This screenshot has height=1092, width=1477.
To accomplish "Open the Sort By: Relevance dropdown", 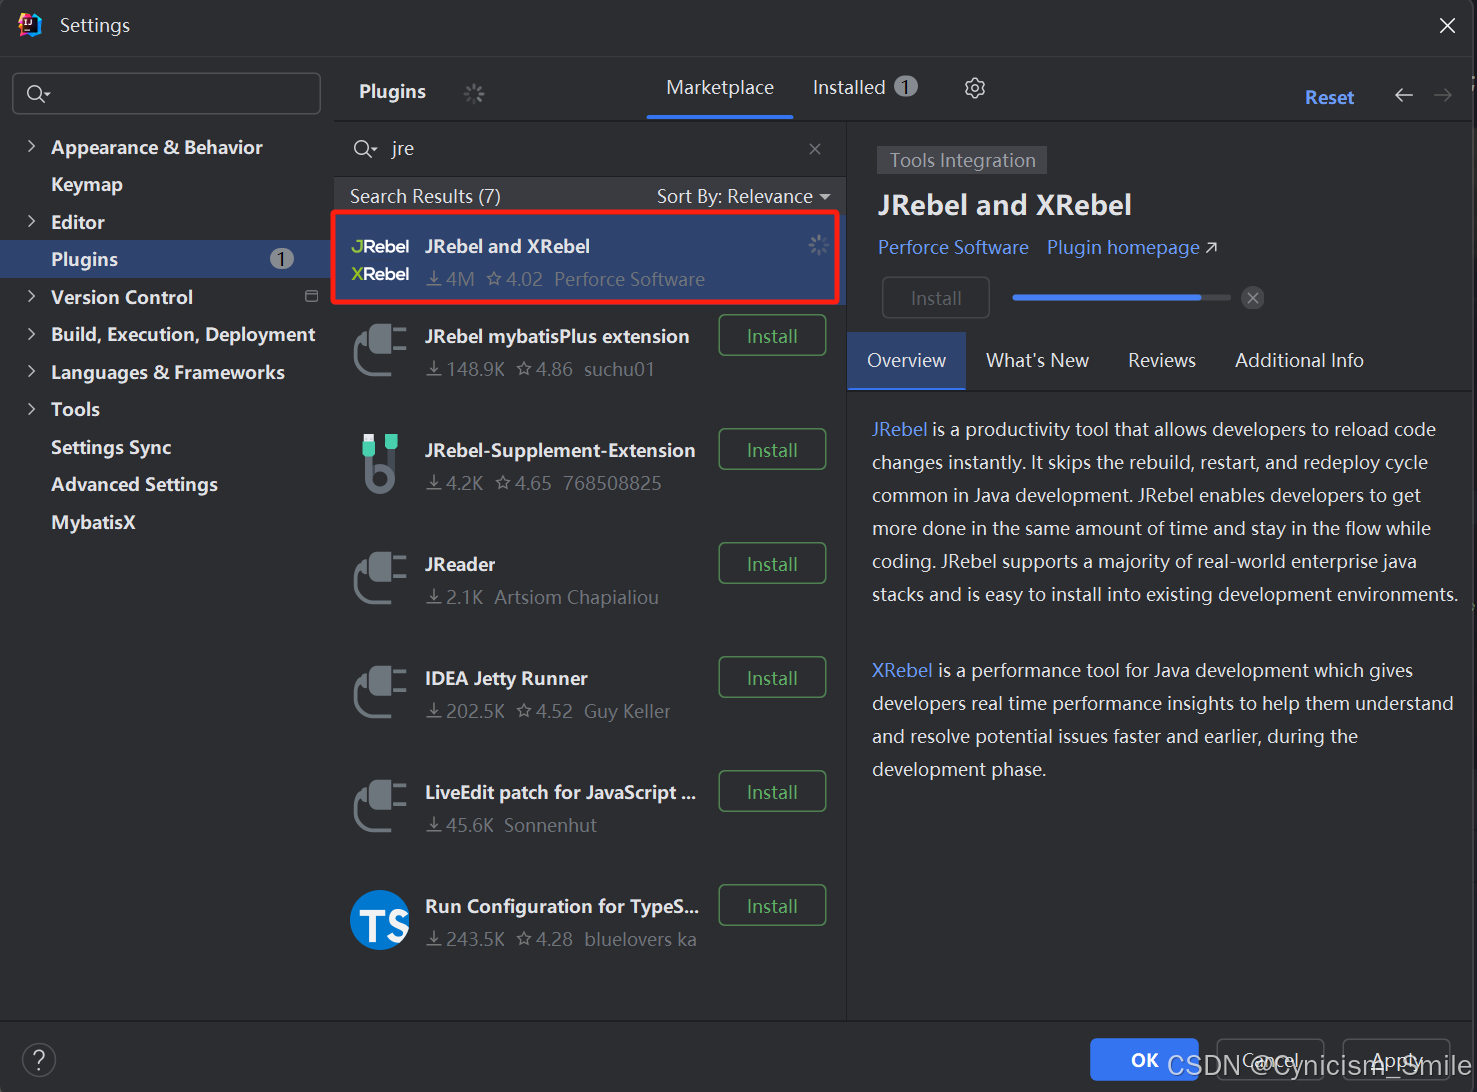I will point(743,197).
